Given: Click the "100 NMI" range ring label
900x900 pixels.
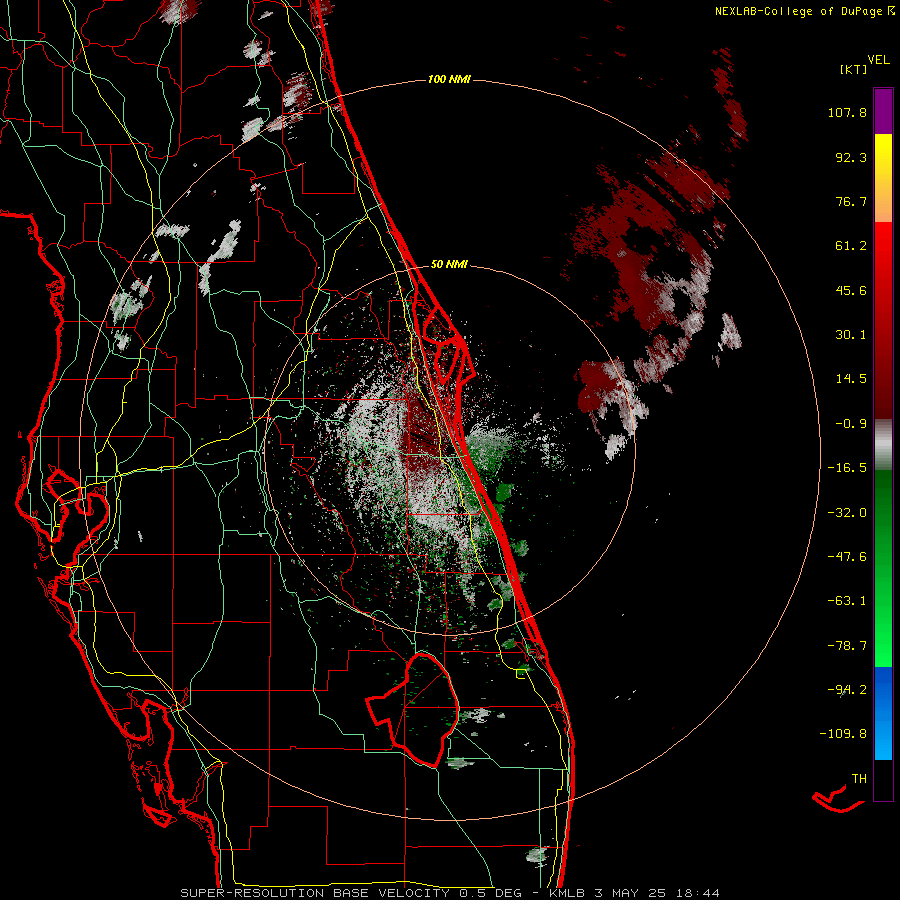Looking at the screenshot, I should coord(449,79).
